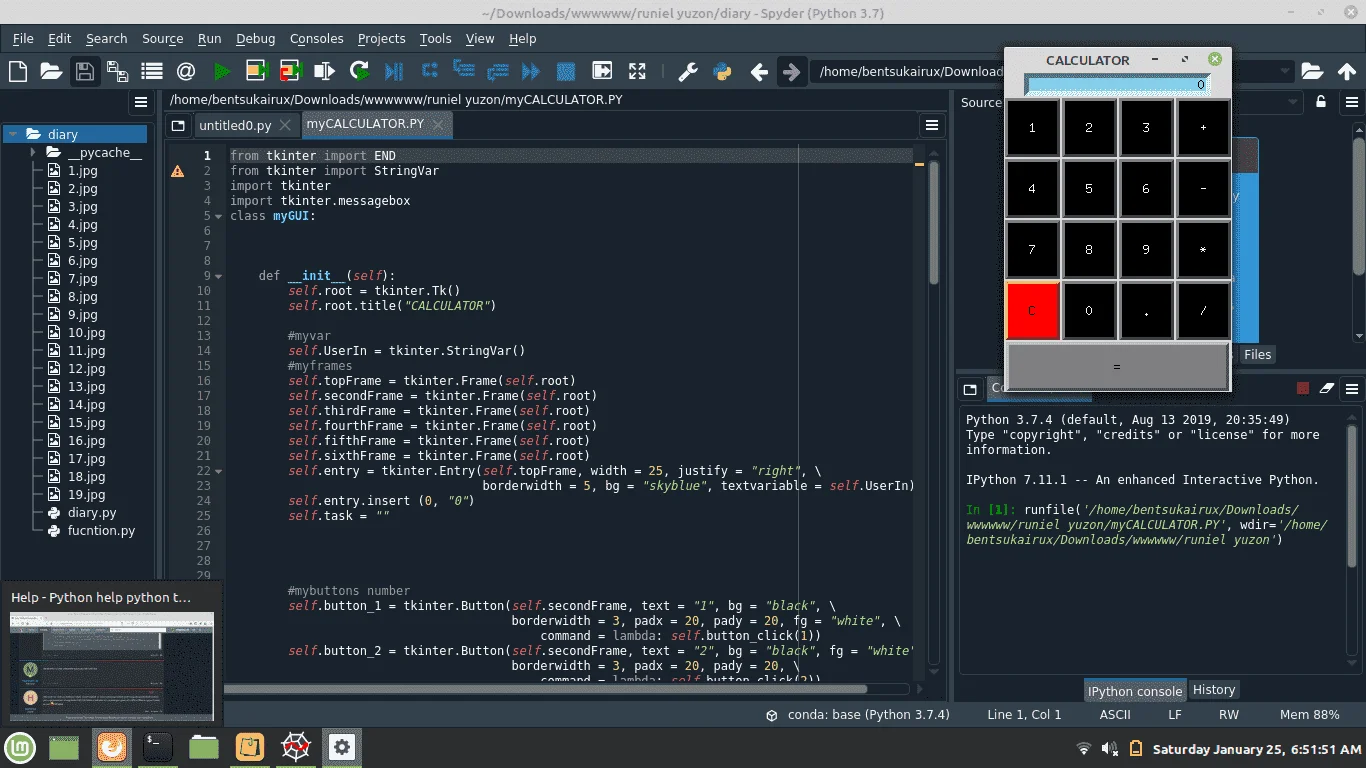Interrupt kernel with red stop square
Screen dimensions: 1366x768
(1303, 389)
